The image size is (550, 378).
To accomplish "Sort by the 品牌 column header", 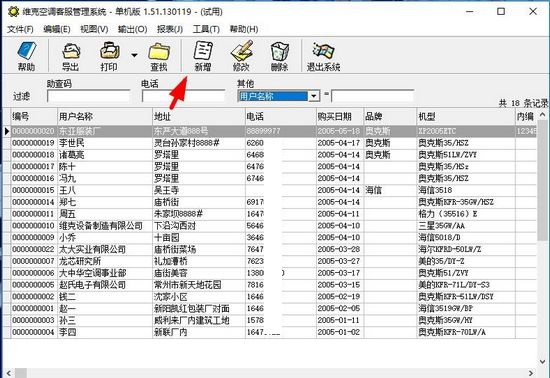I will [x=390, y=116].
